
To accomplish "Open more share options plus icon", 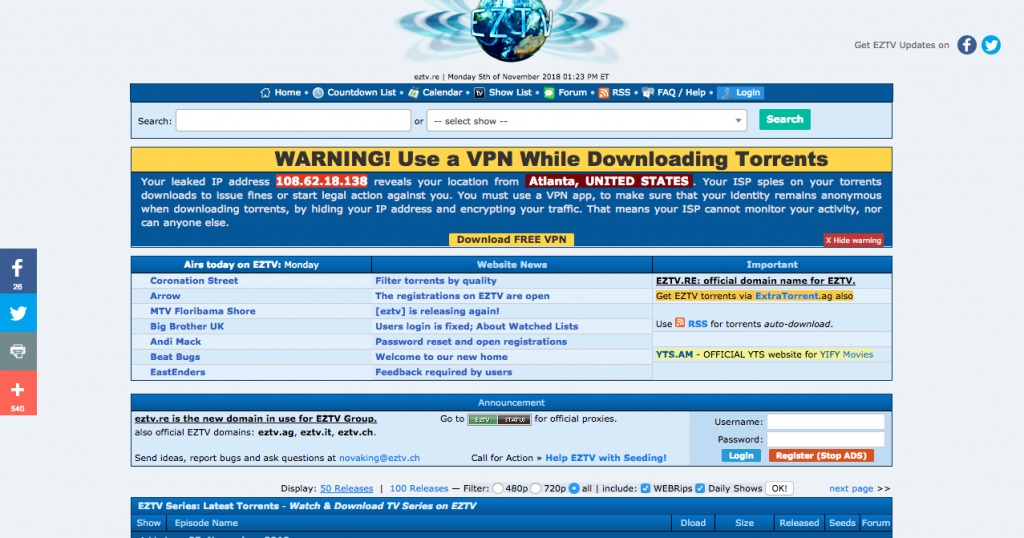I will click(x=18, y=393).
